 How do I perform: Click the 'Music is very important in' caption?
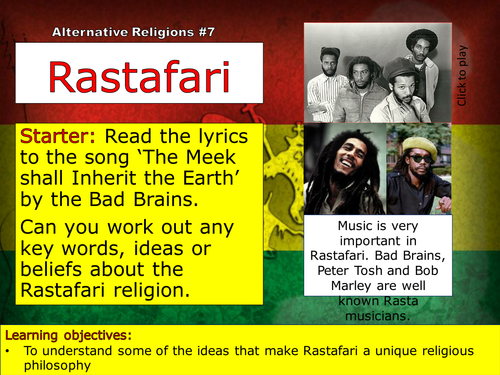[378, 233]
